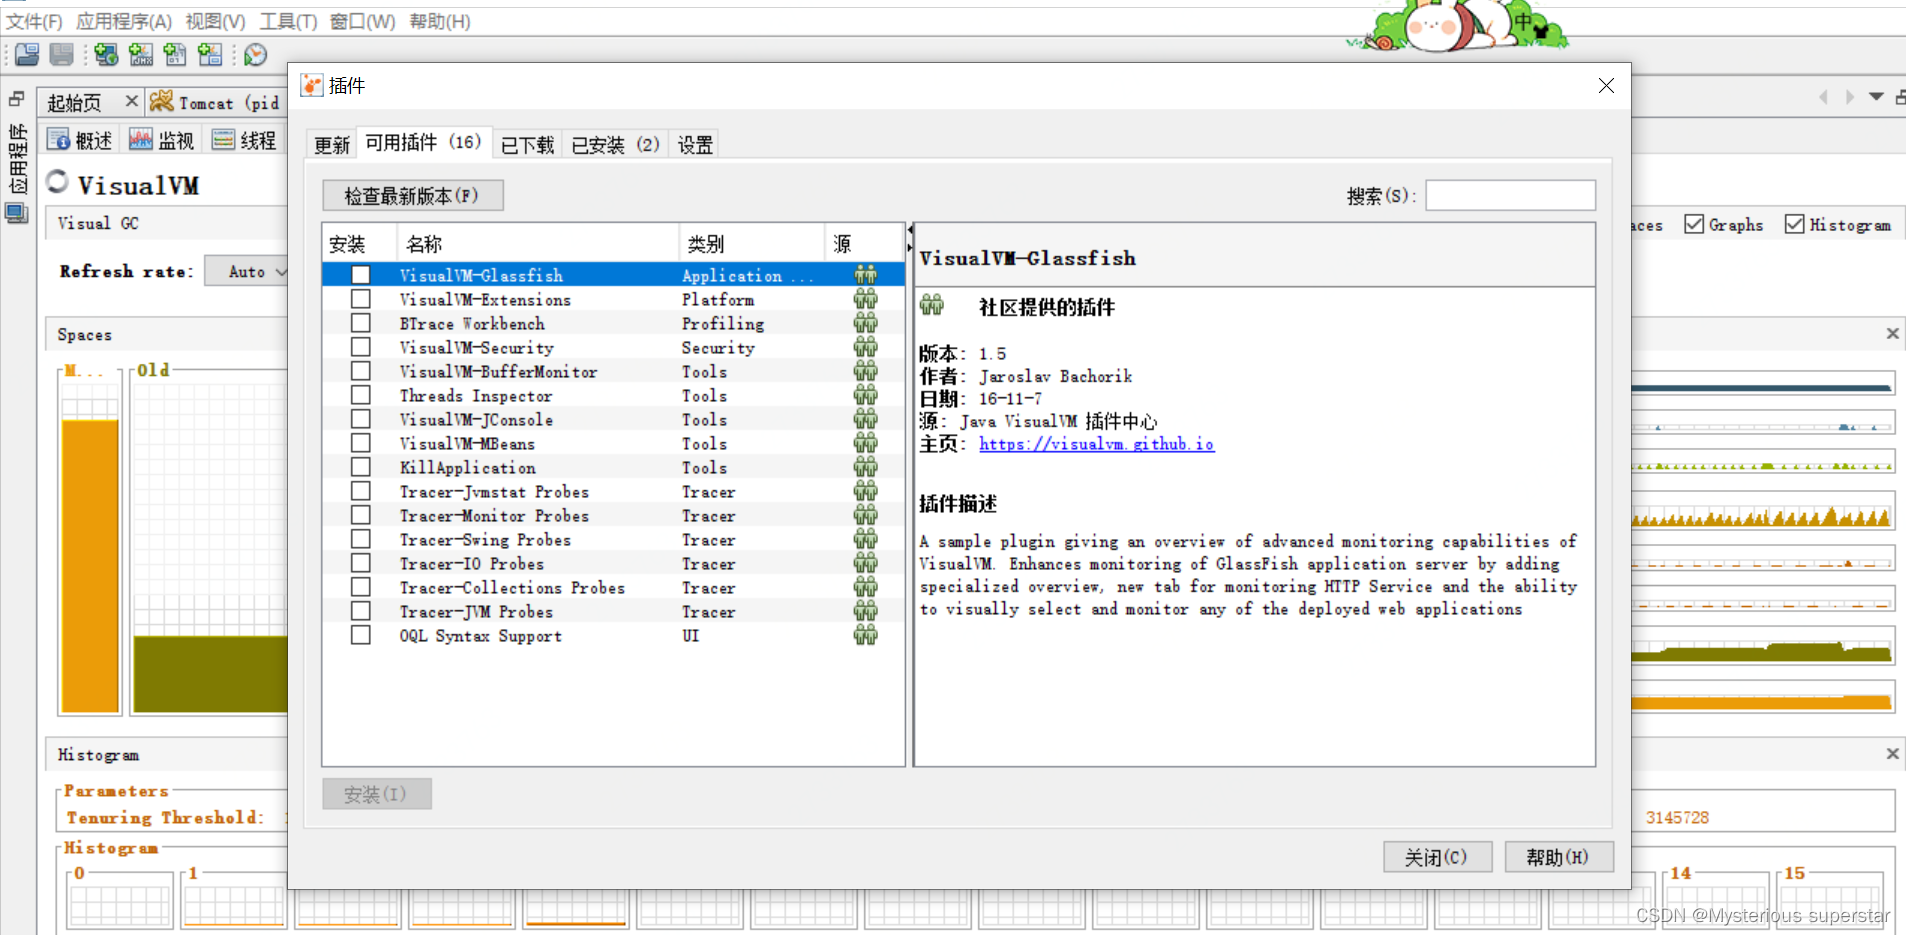
Task: Open the https://visualvm.github.io link
Action: [x=1096, y=444]
